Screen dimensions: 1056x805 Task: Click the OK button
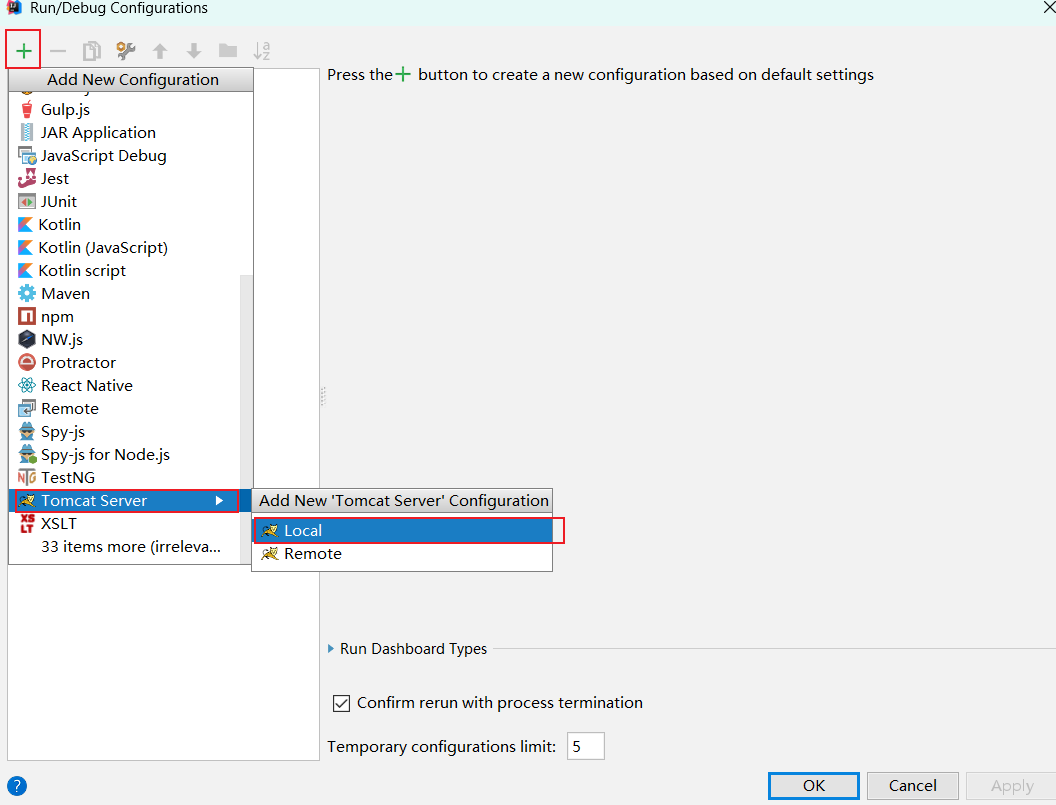click(x=814, y=785)
